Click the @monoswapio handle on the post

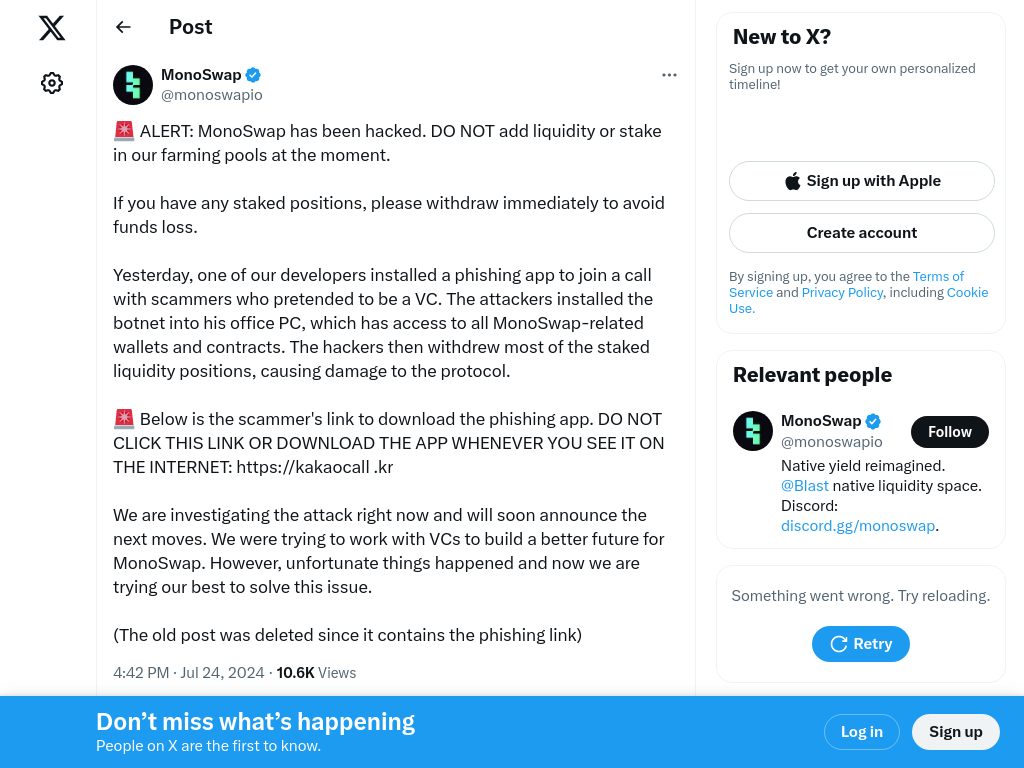click(x=212, y=95)
